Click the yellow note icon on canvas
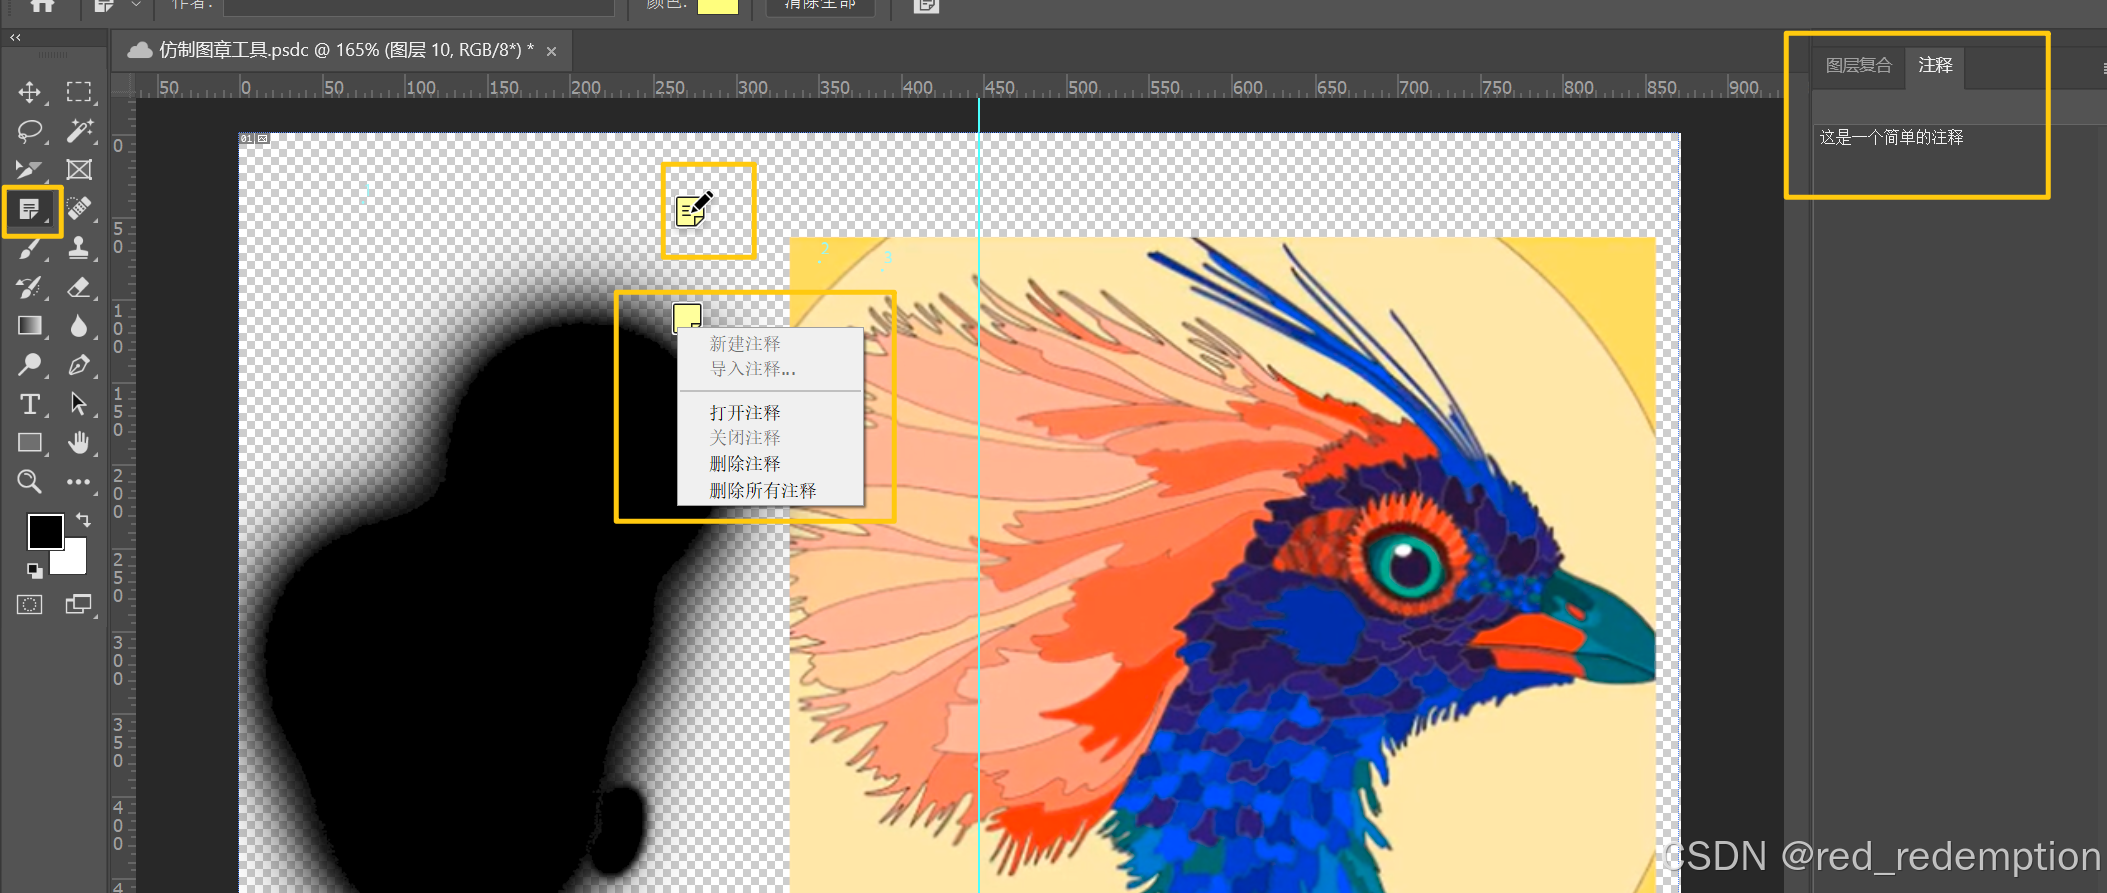The width and height of the screenshot is (2107, 893). coord(687,317)
